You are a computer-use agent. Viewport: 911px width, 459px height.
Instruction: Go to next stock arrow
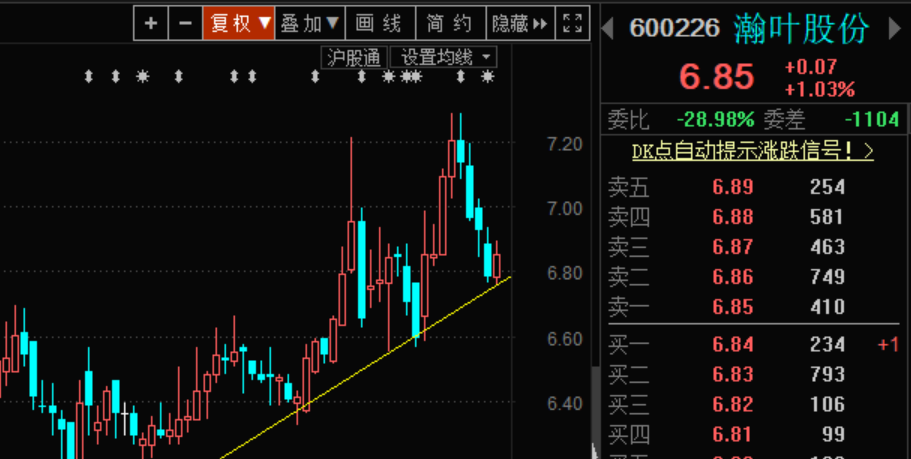click(x=895, y=28)
